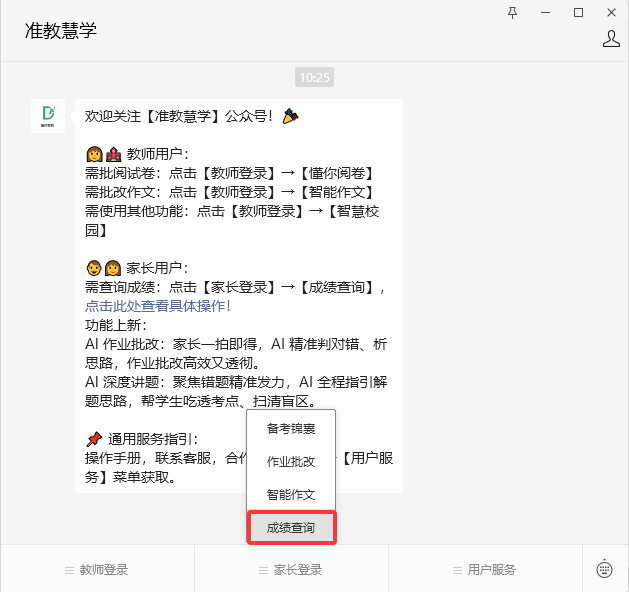
Task: Open link 点击此处查看具体操作!
Action: coord(158,306)
